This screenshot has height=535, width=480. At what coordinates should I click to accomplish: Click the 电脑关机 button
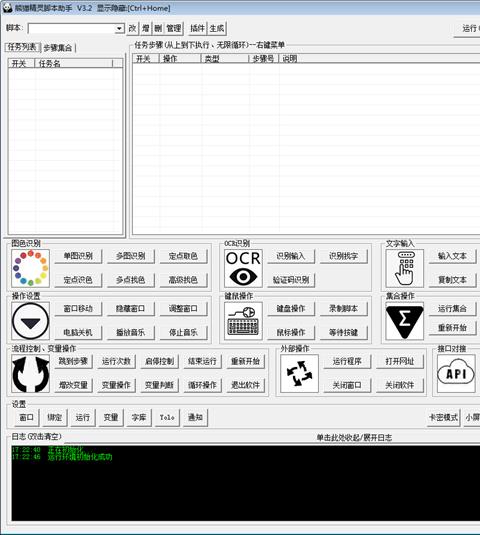78,332
